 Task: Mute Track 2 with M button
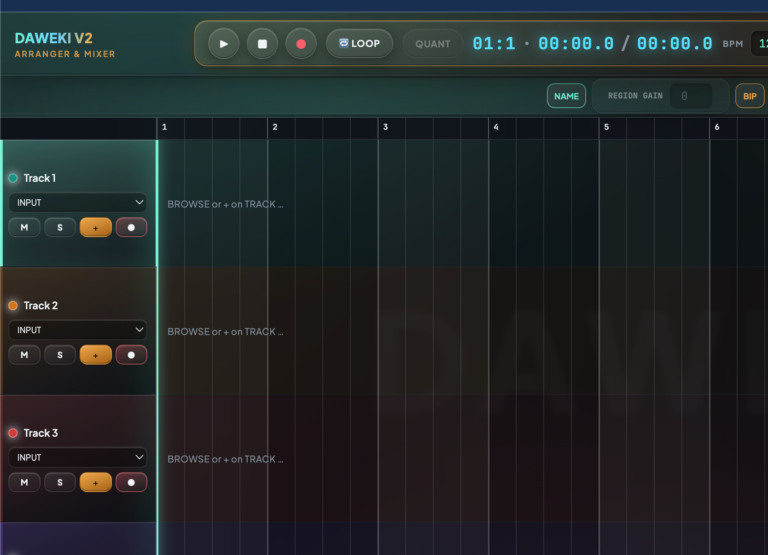pyautogui.click(x=24, y=355)
